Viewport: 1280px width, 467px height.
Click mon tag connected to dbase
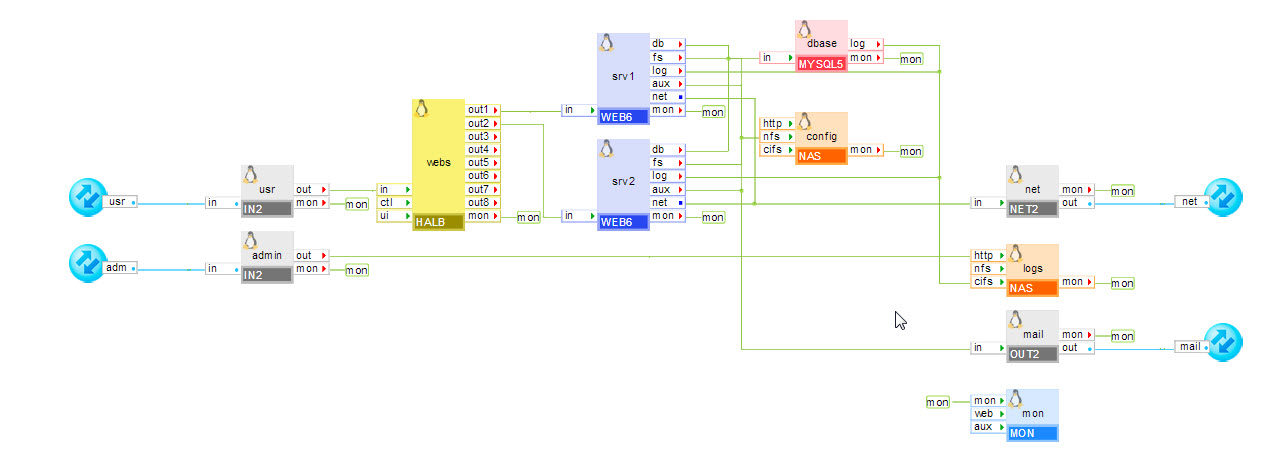[911, 59]
